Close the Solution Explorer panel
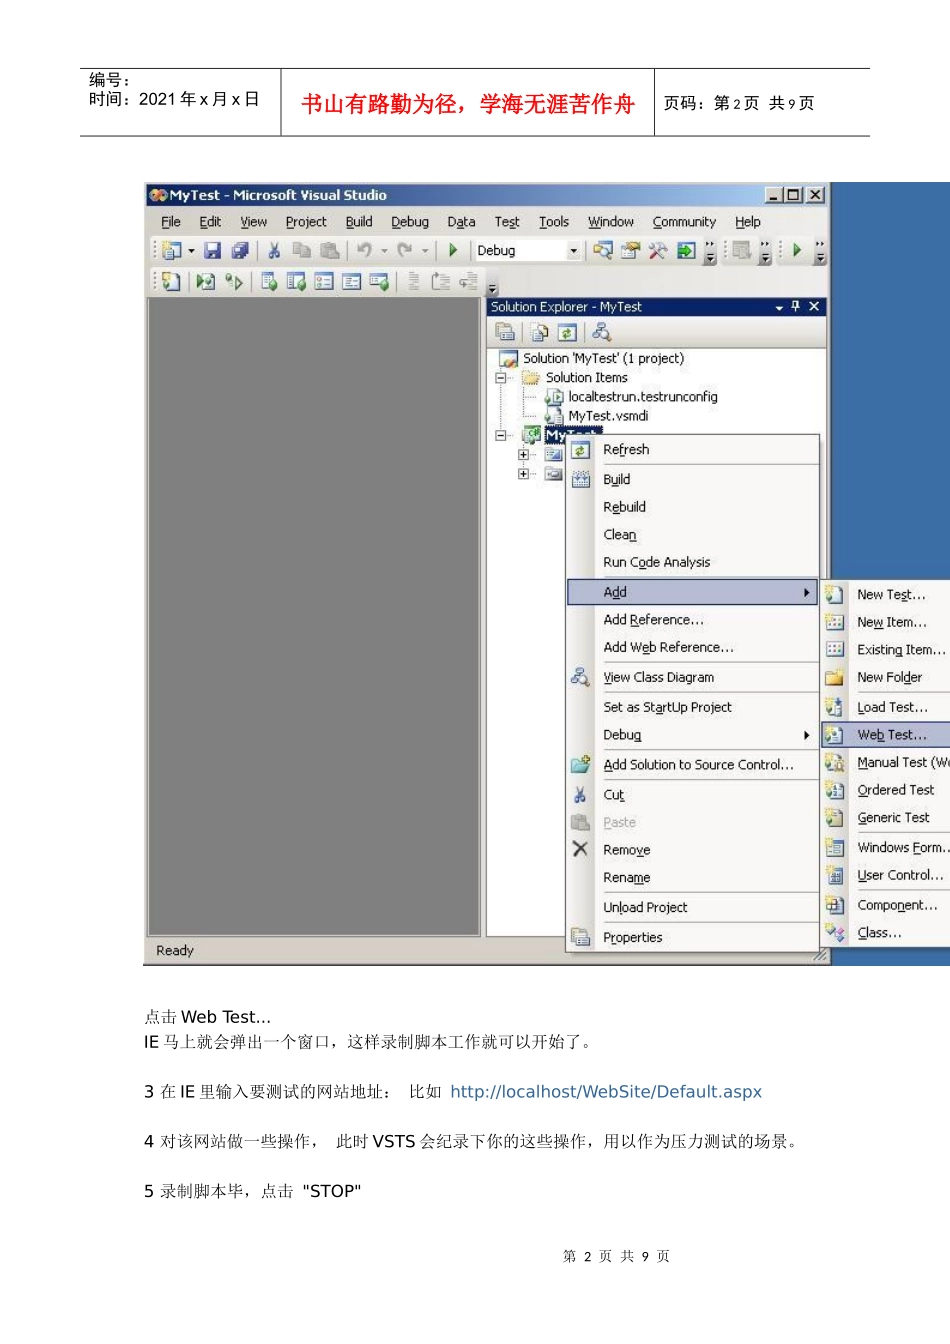The image size is (950, 1344). [x=814, y=306]
